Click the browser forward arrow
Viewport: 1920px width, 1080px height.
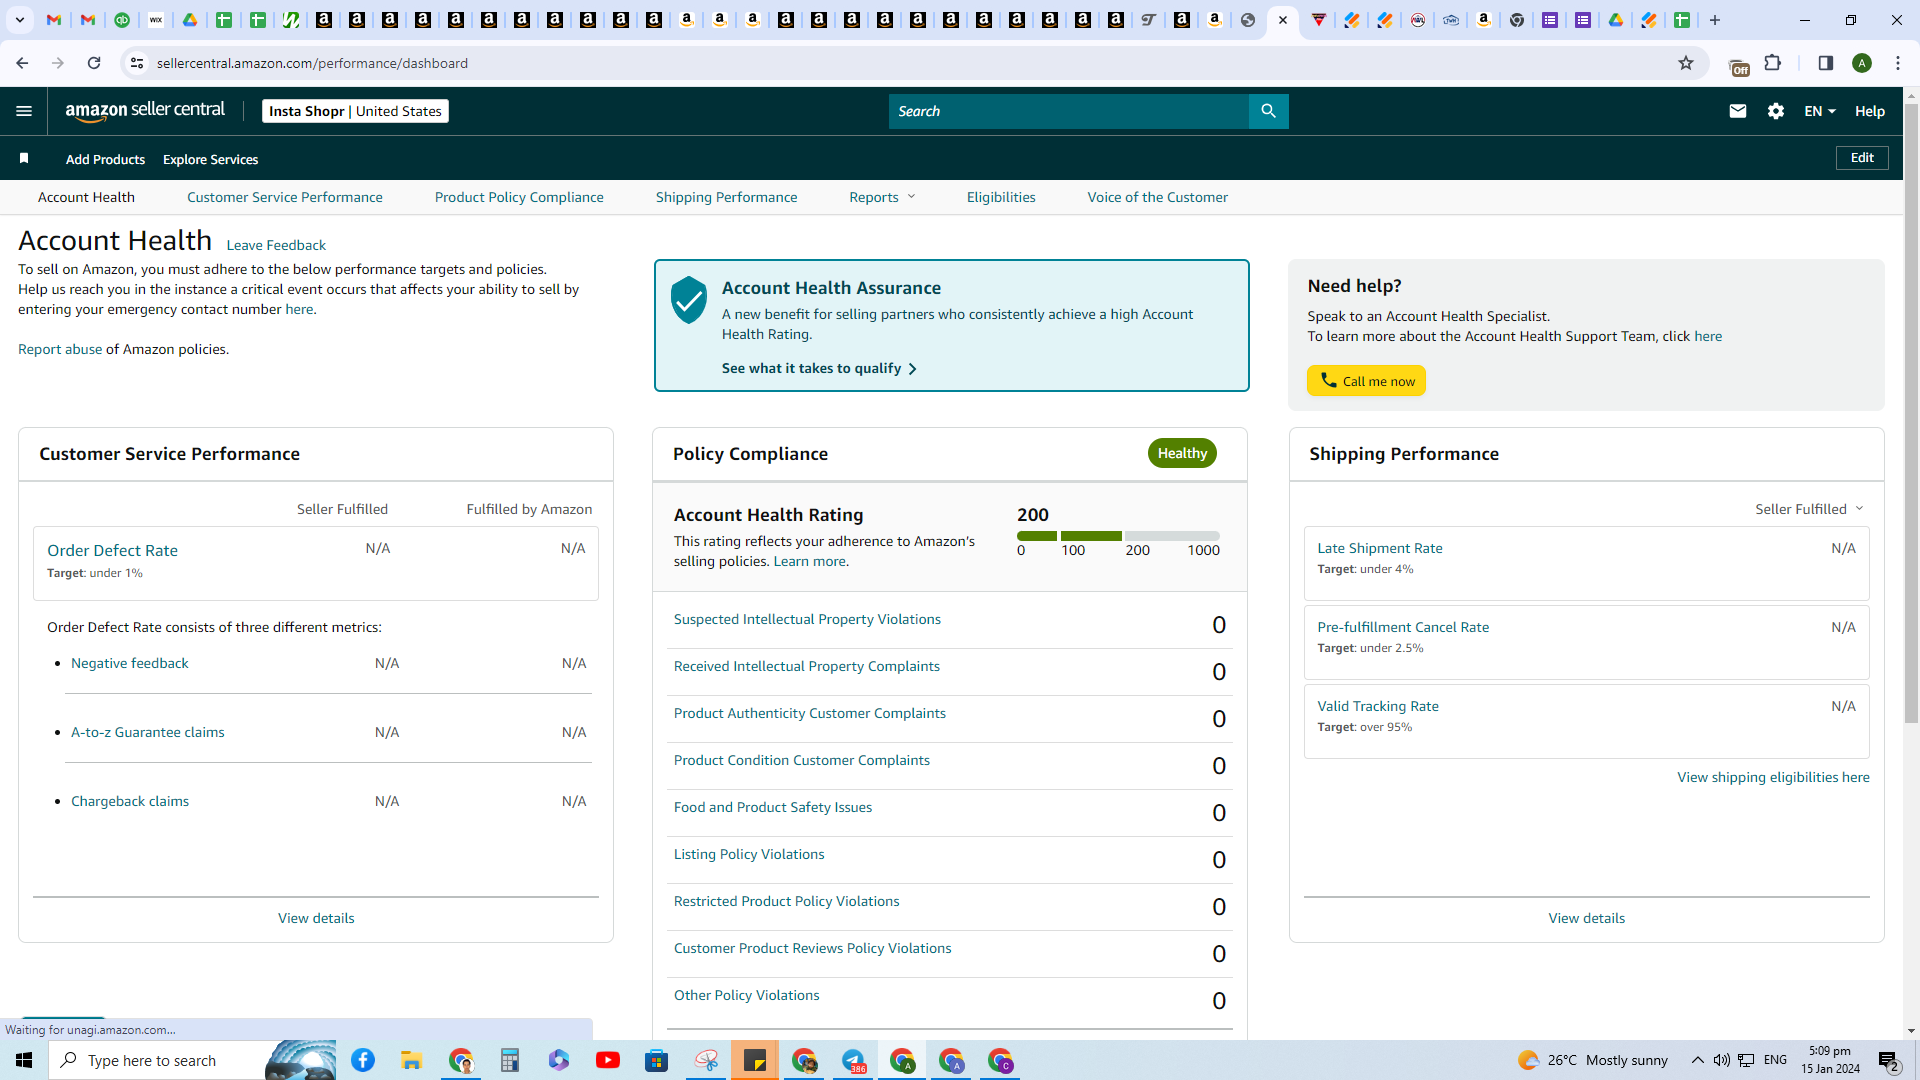coord(58,63)
